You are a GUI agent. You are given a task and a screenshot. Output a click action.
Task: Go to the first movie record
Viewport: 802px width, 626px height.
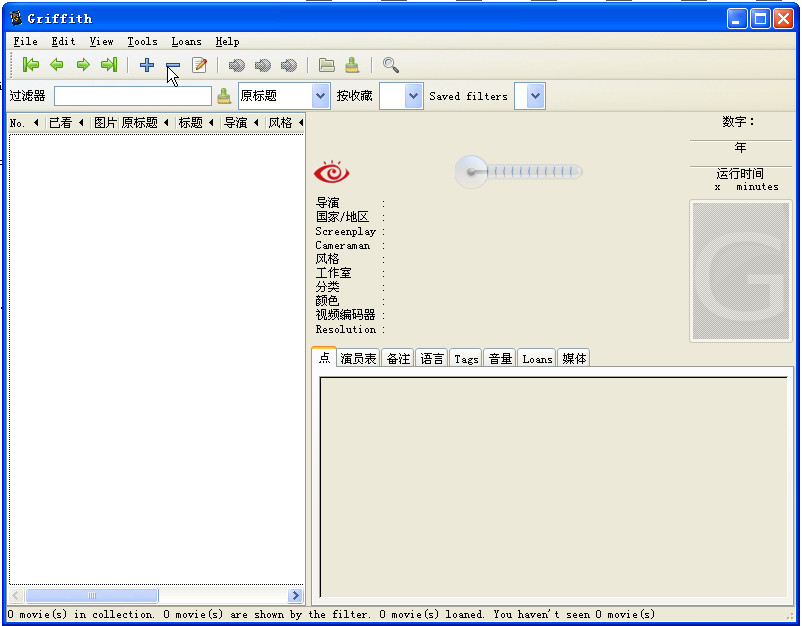click(31, 65)
